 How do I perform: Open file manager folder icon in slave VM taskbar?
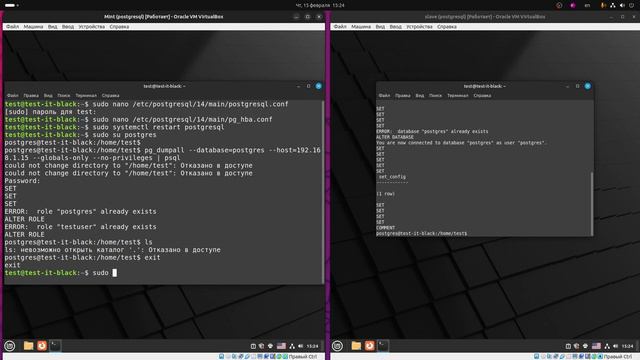356,346
